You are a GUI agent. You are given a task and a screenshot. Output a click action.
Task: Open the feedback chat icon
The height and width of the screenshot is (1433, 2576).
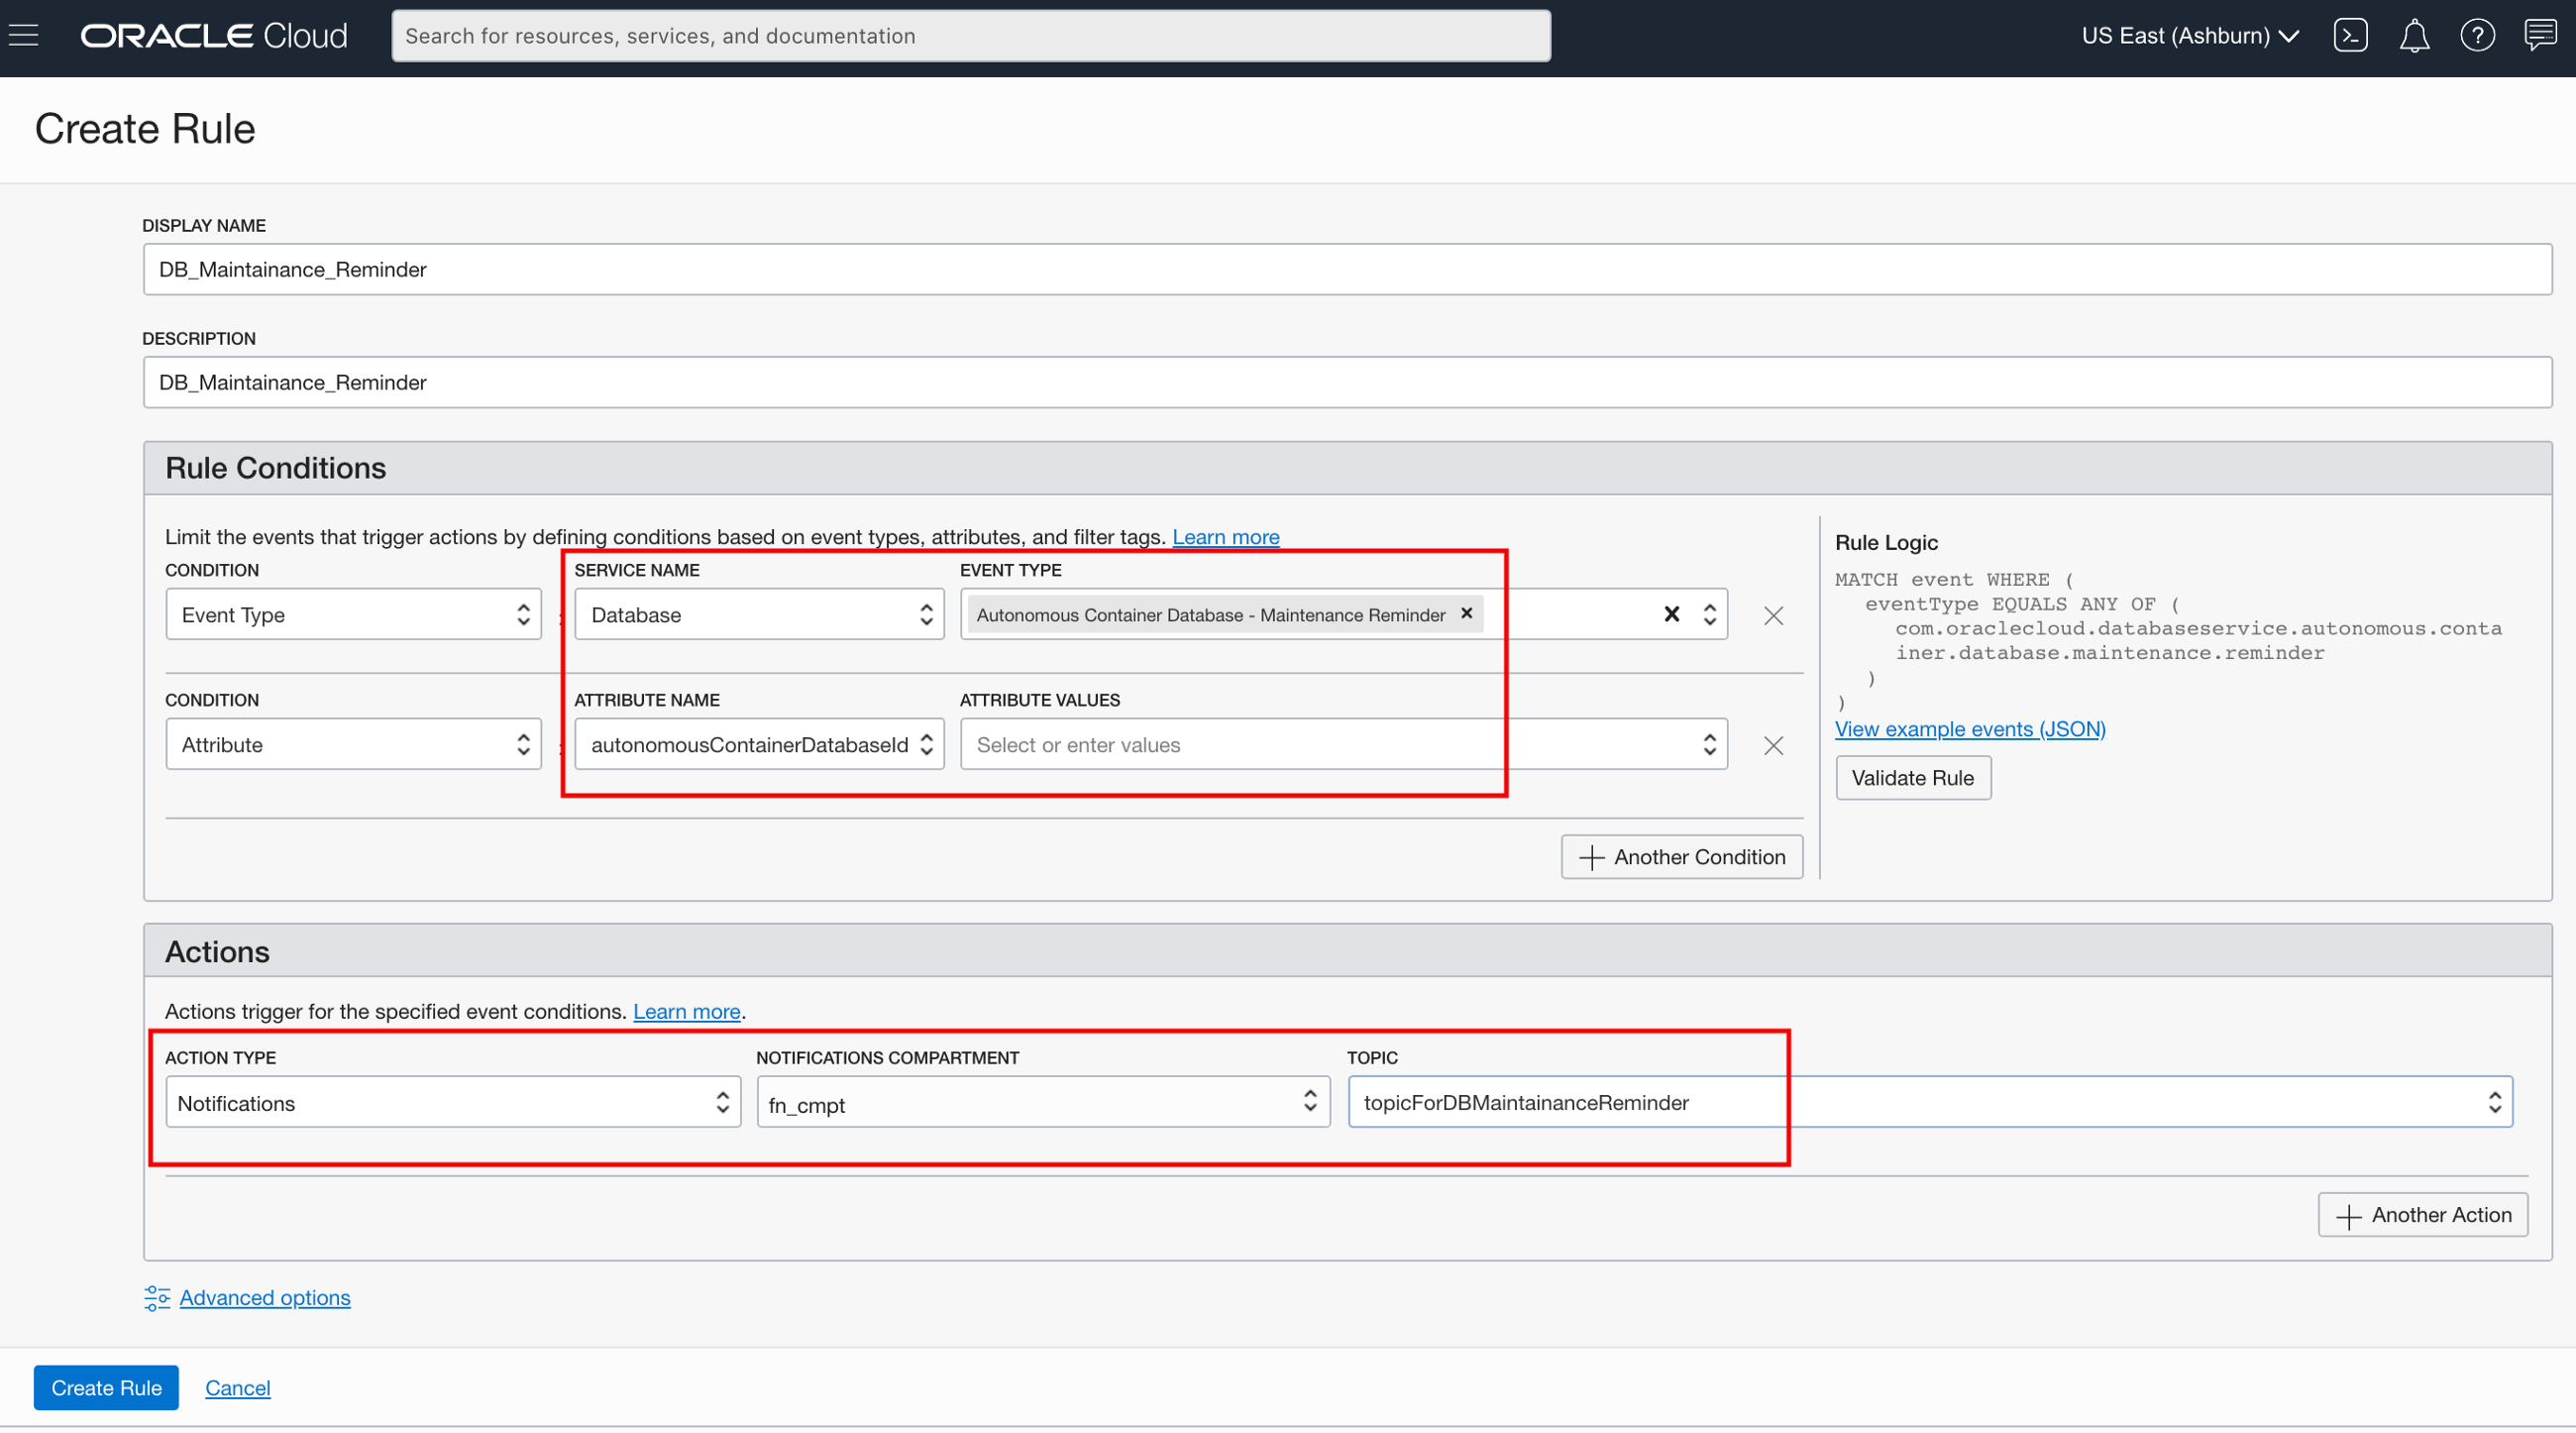coord(2540,36)
